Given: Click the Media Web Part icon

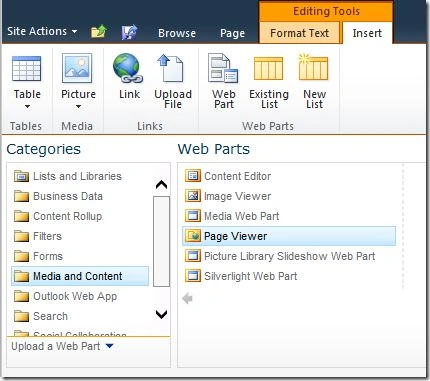Looking at the screenshot, I should (x=193, y=216).
